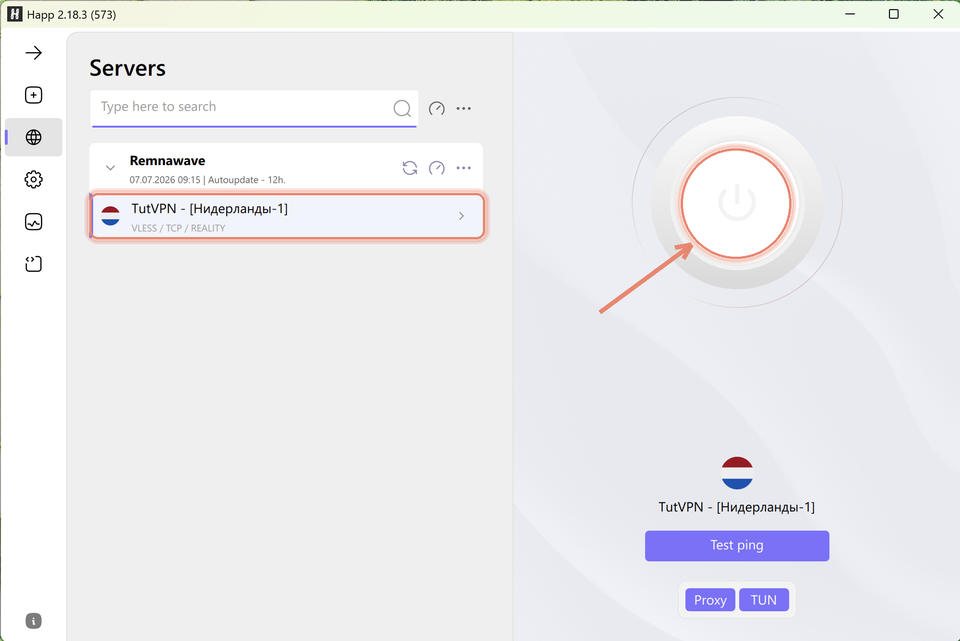
Task: Click the Servers heading
Action: pyautogui.click(x=127, y=68)
